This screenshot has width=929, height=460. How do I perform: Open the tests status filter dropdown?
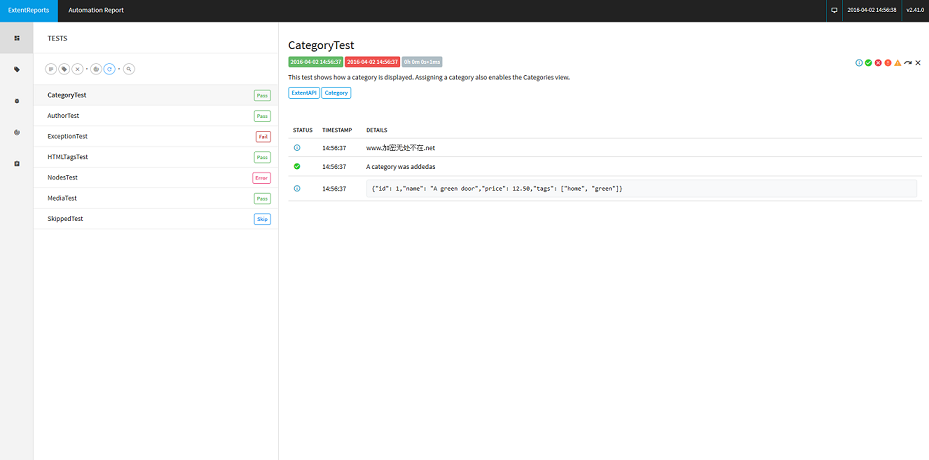point(51,69)
